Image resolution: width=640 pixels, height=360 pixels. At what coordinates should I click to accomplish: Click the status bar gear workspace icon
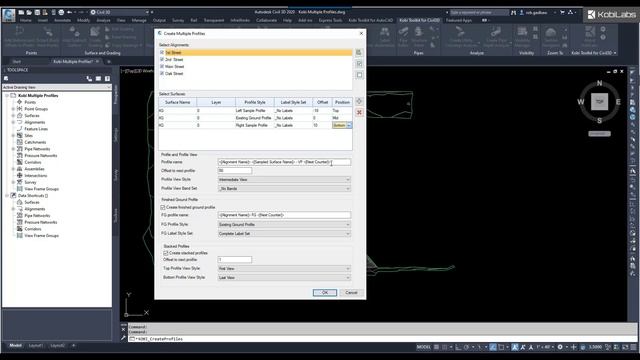coord(560,347)
